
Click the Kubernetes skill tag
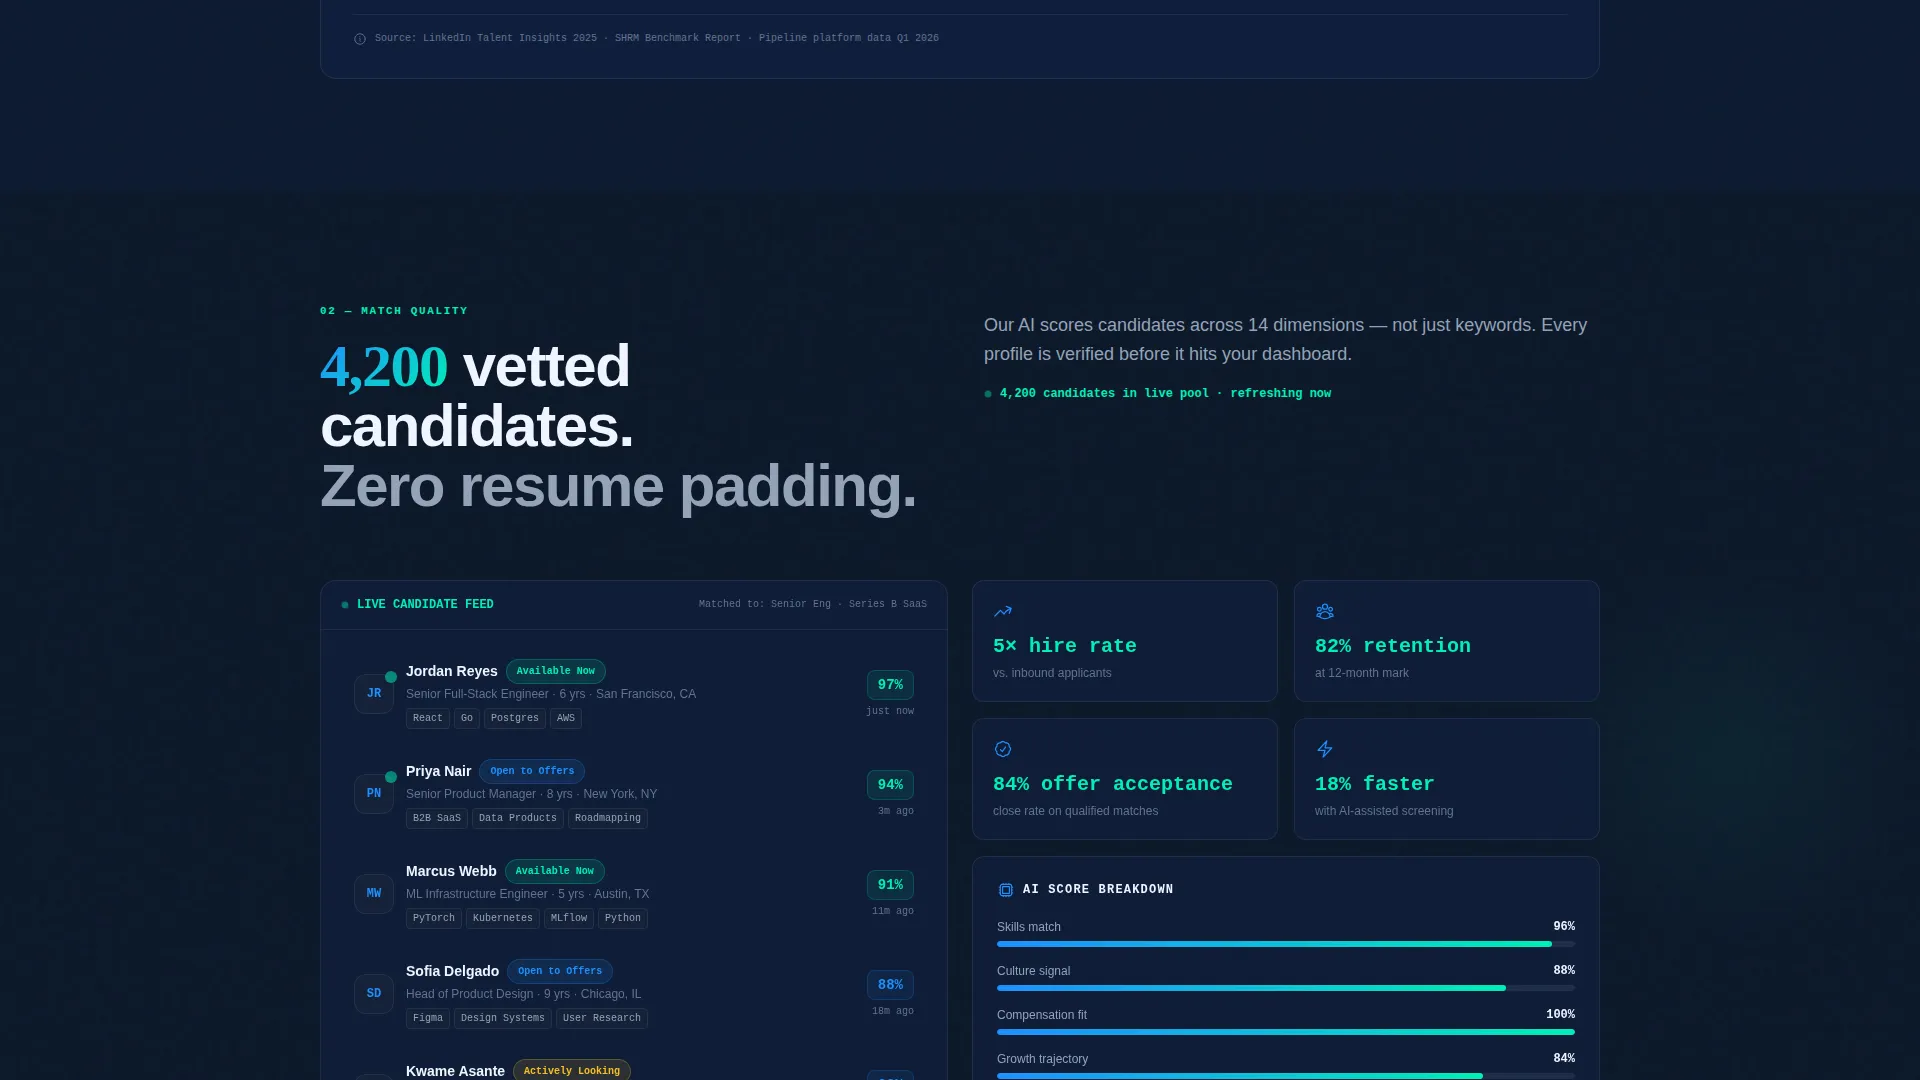tap(503, 919)
